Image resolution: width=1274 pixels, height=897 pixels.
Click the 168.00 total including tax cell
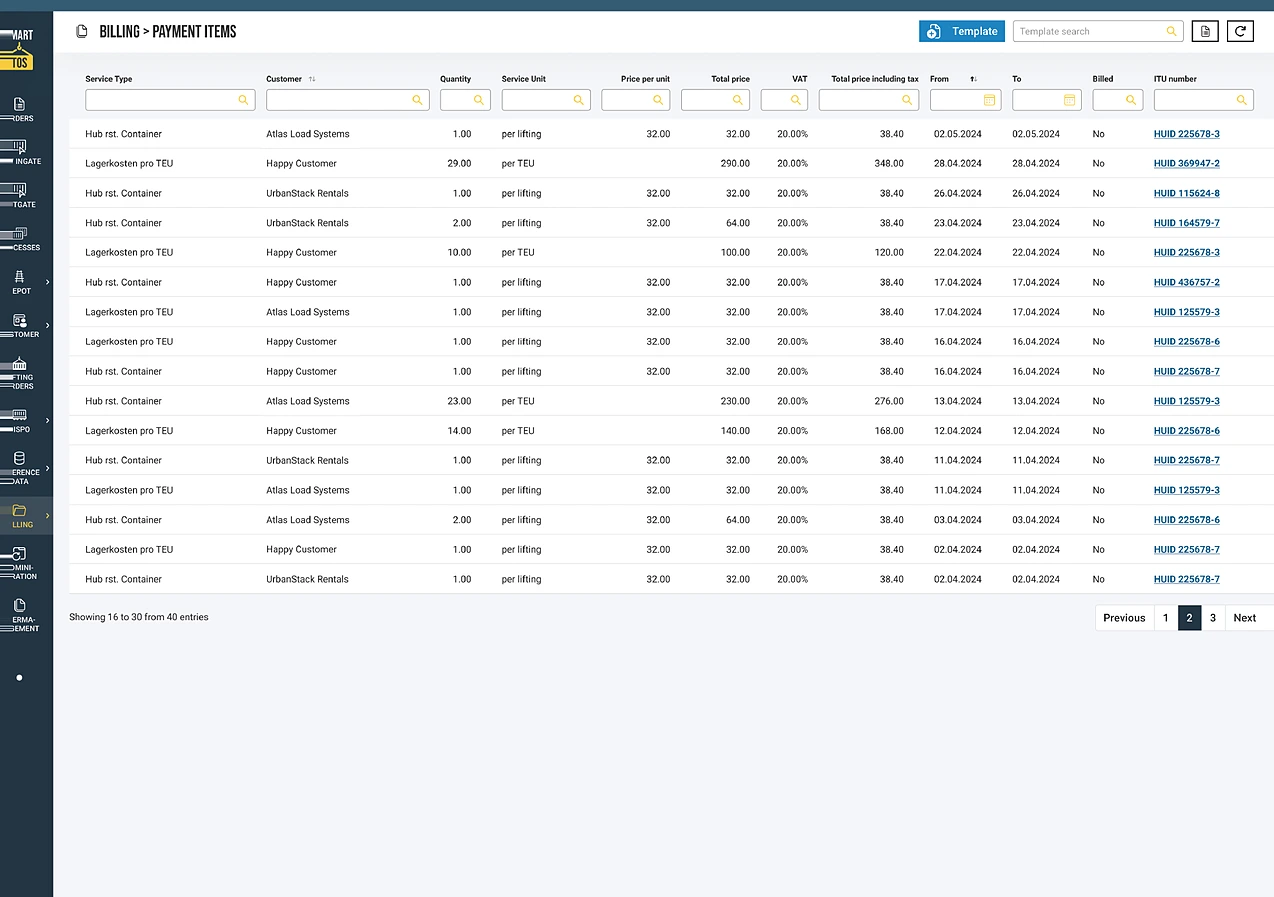click(887, 431)
